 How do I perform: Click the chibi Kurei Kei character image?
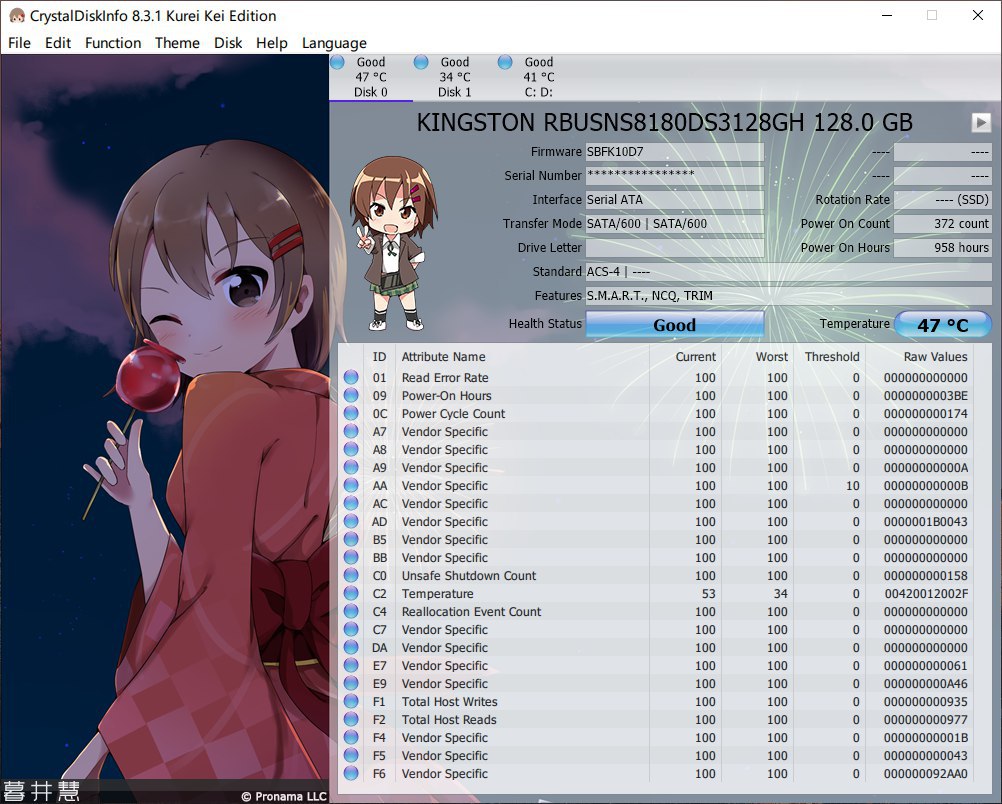coord(393,244)
